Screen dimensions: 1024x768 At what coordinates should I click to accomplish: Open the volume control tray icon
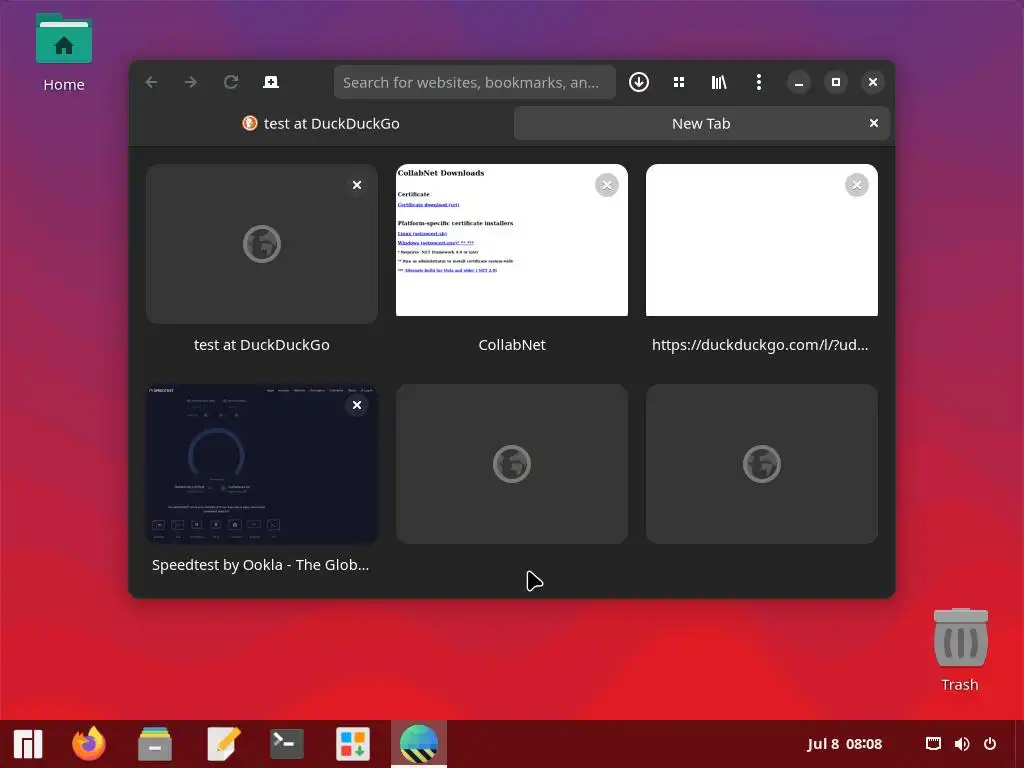[961, 744]
